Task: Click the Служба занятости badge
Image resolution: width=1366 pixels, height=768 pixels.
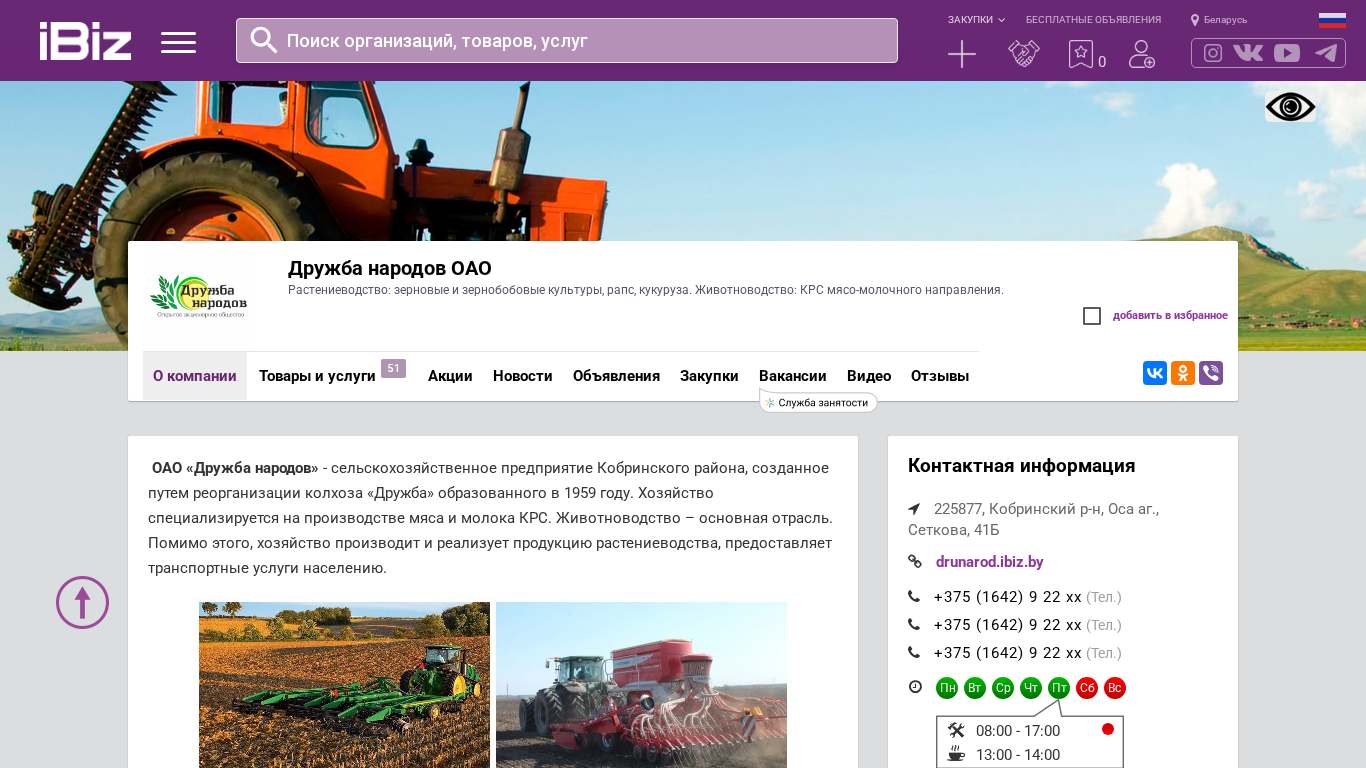Action: (x=818, y=402)
